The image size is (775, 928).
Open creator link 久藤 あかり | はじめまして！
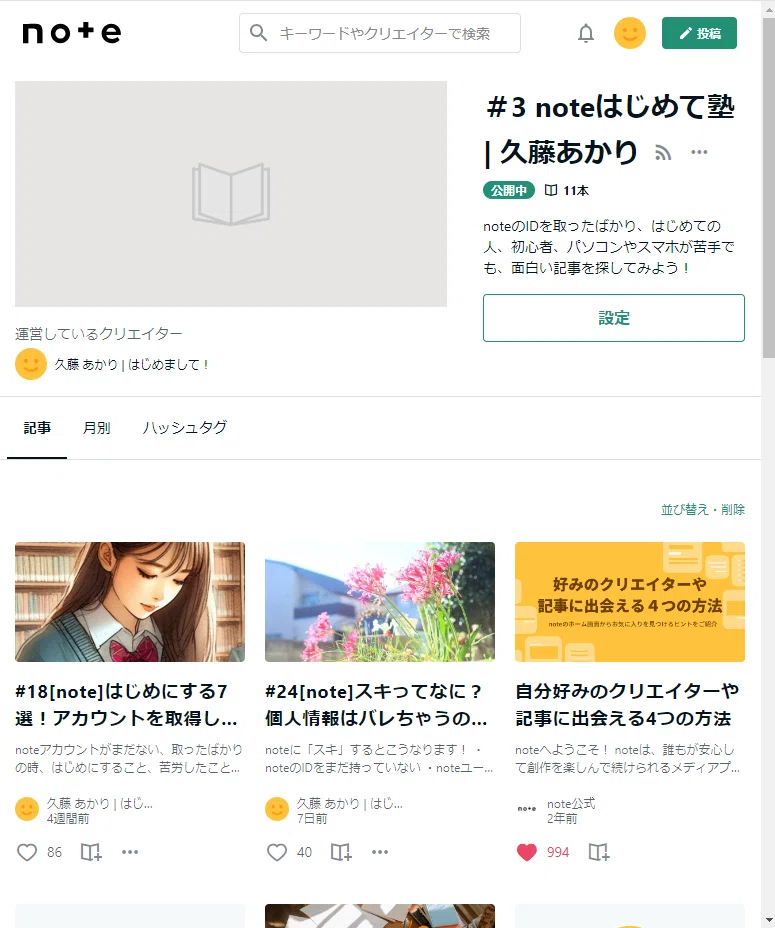[x=131, y=365]
